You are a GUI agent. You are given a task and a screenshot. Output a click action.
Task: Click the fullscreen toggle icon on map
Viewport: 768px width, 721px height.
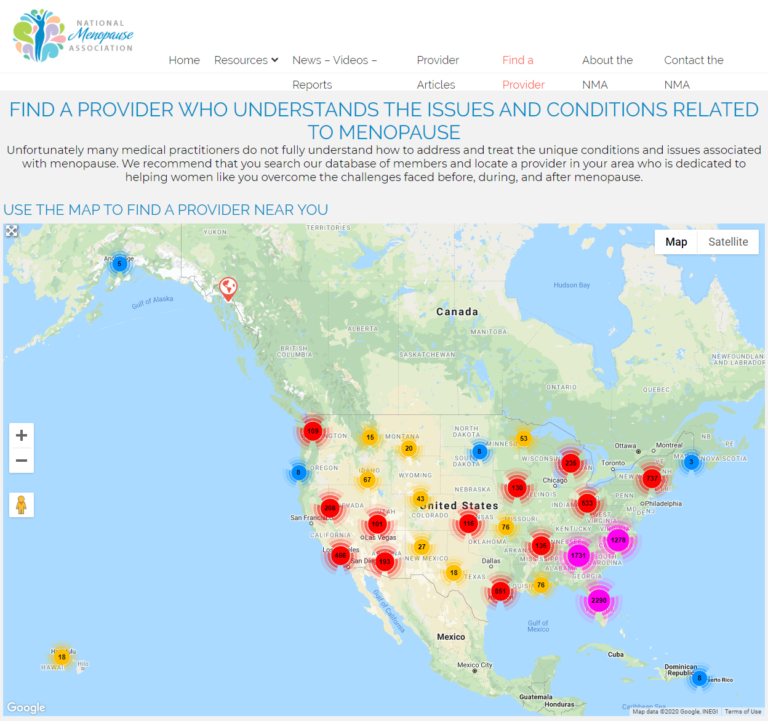[12, 231]
